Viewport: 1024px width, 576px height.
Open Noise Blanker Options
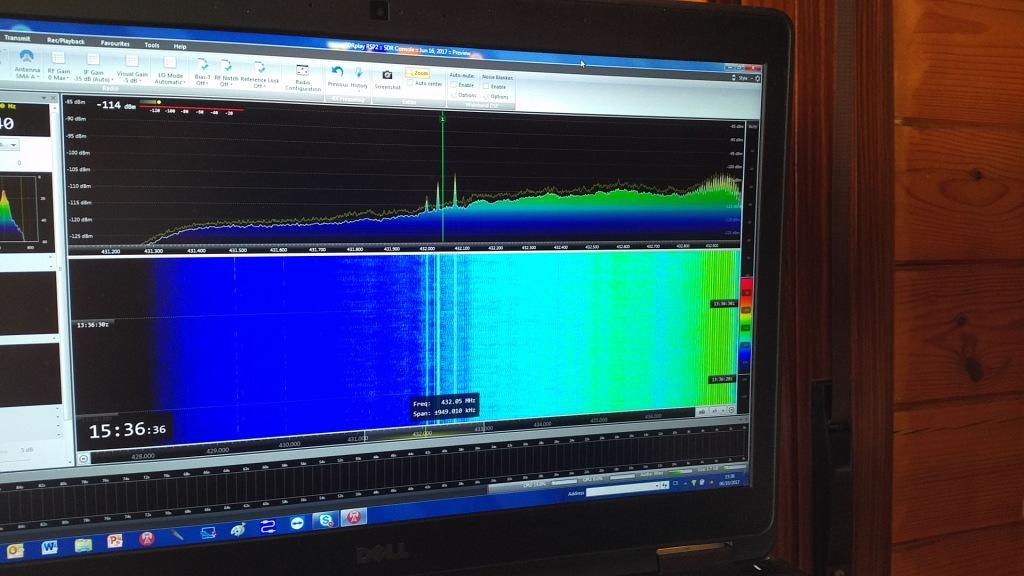[x=496, y=97]
